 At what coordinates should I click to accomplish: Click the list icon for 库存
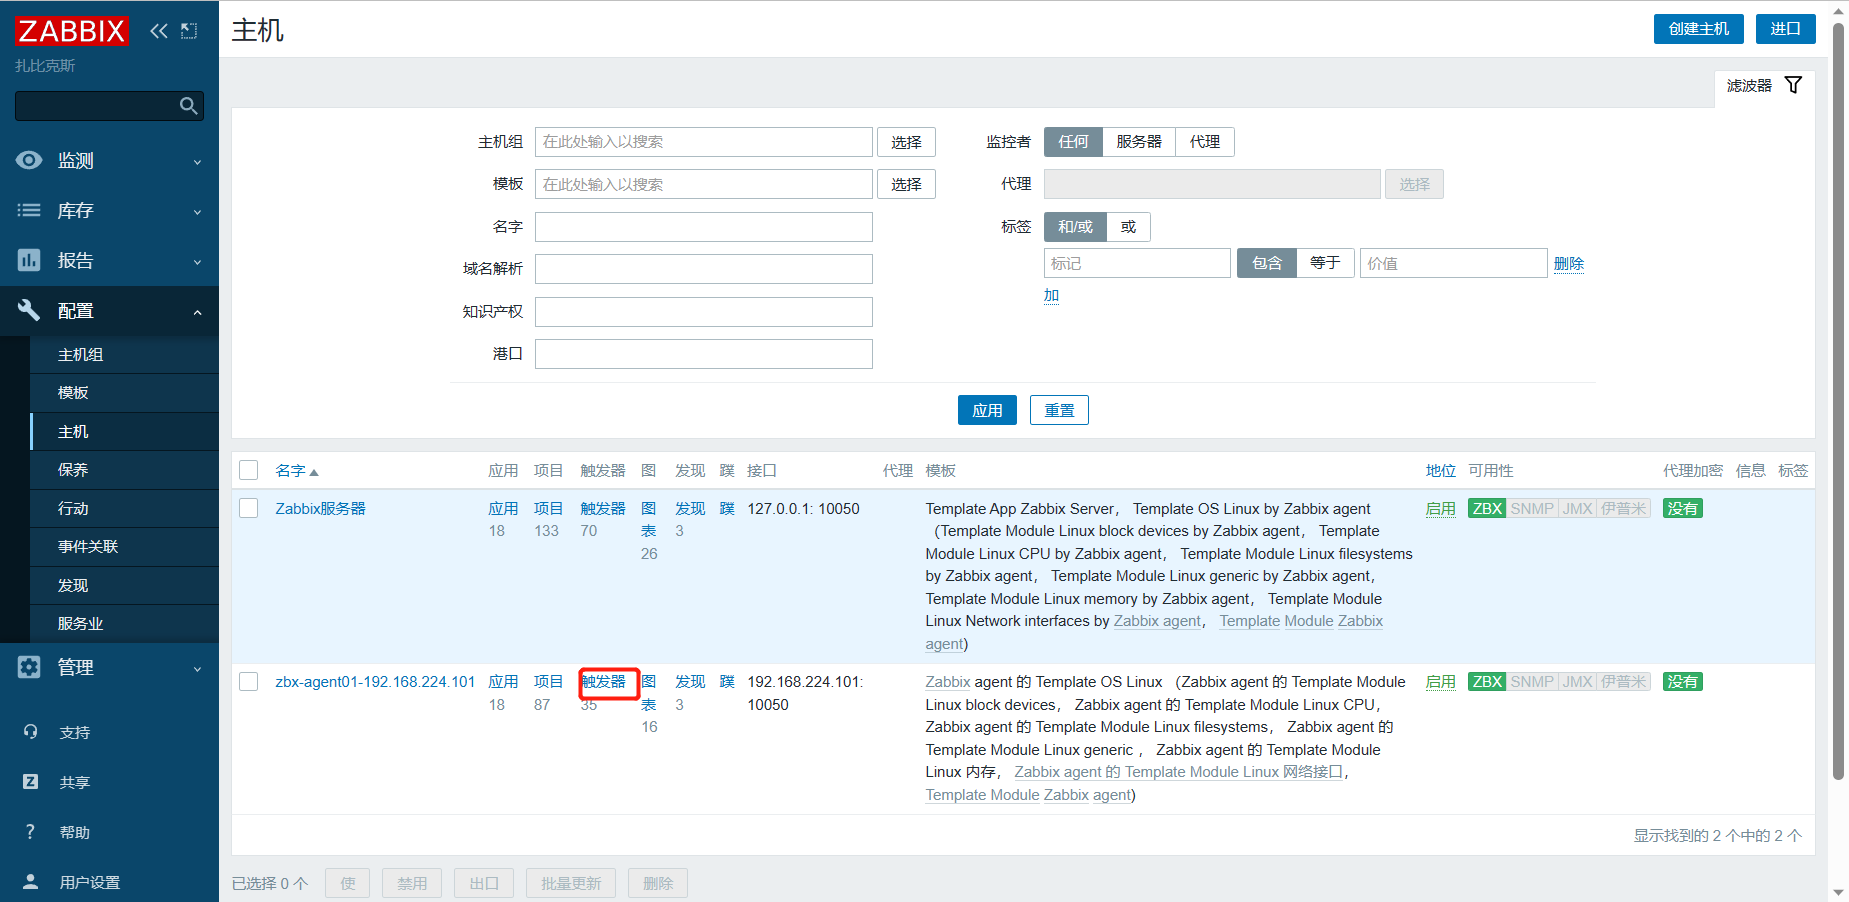(x=29, y=210)
